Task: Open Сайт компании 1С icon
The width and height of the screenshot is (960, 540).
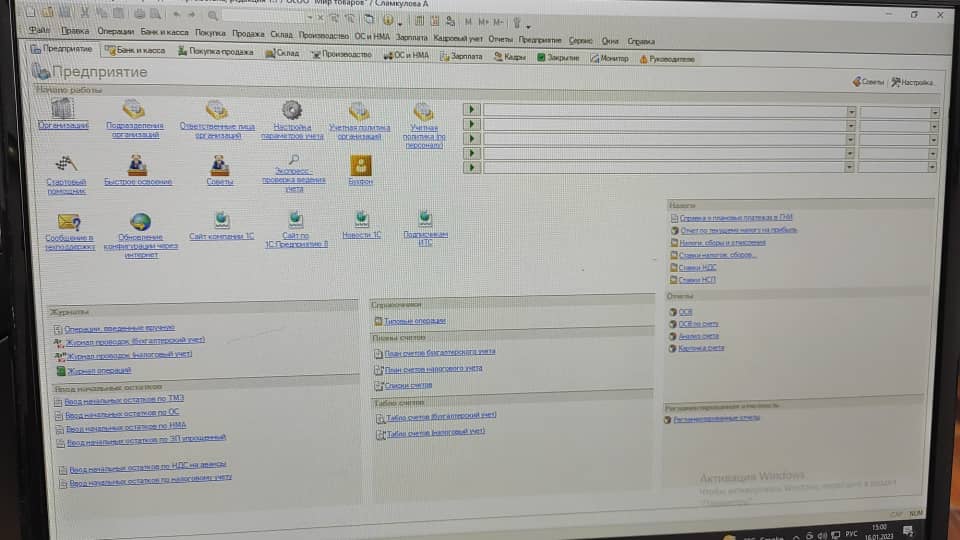Action: (x=222, y=219)
